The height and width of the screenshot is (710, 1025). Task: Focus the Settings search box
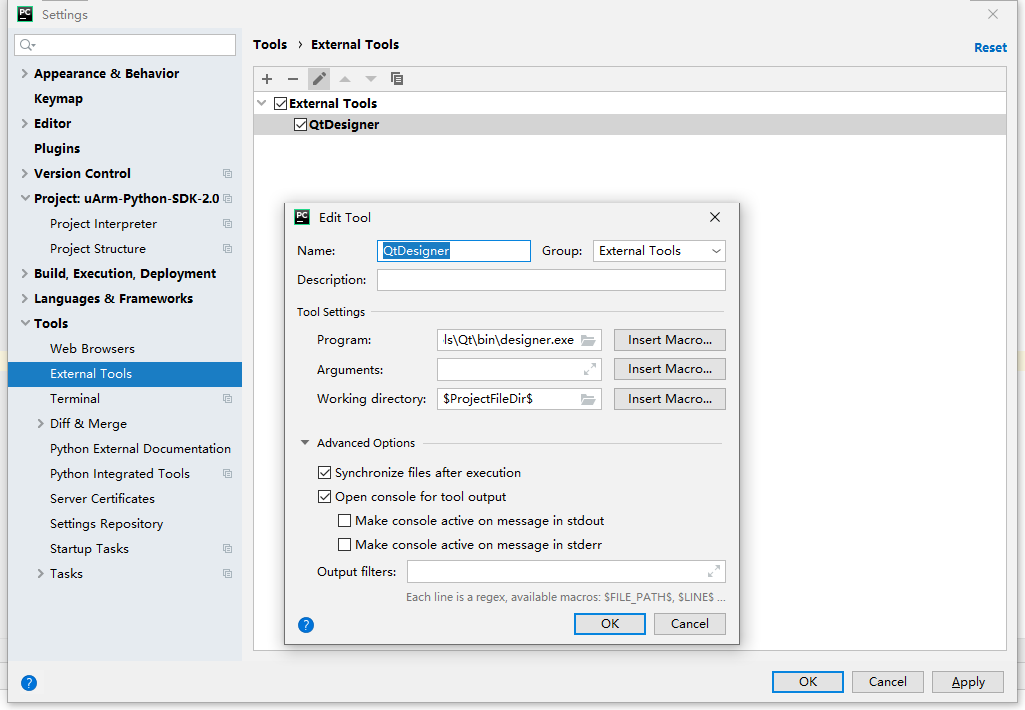click(x=125, y=45)
